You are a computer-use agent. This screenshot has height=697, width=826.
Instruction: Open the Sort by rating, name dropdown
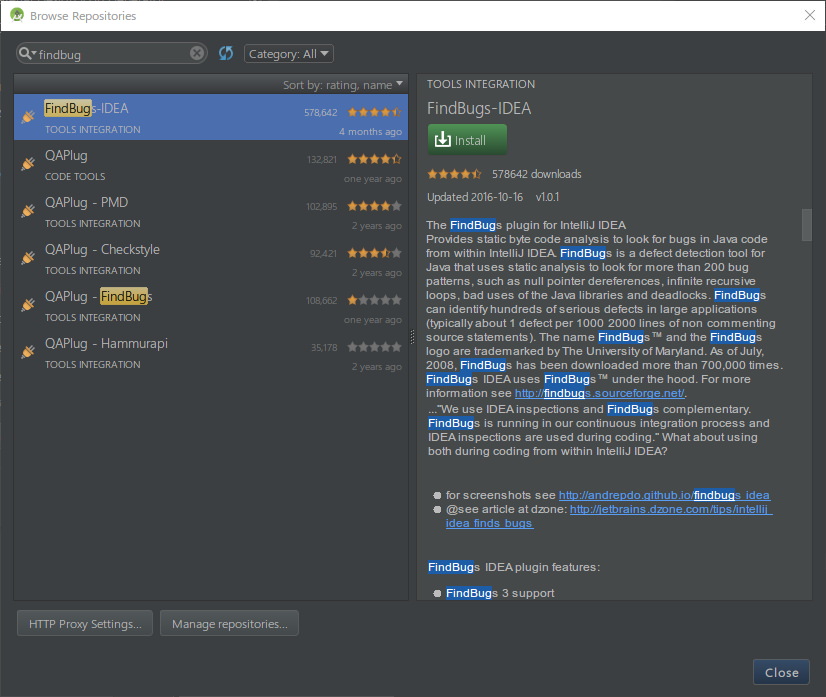click(x=342, y=84)
